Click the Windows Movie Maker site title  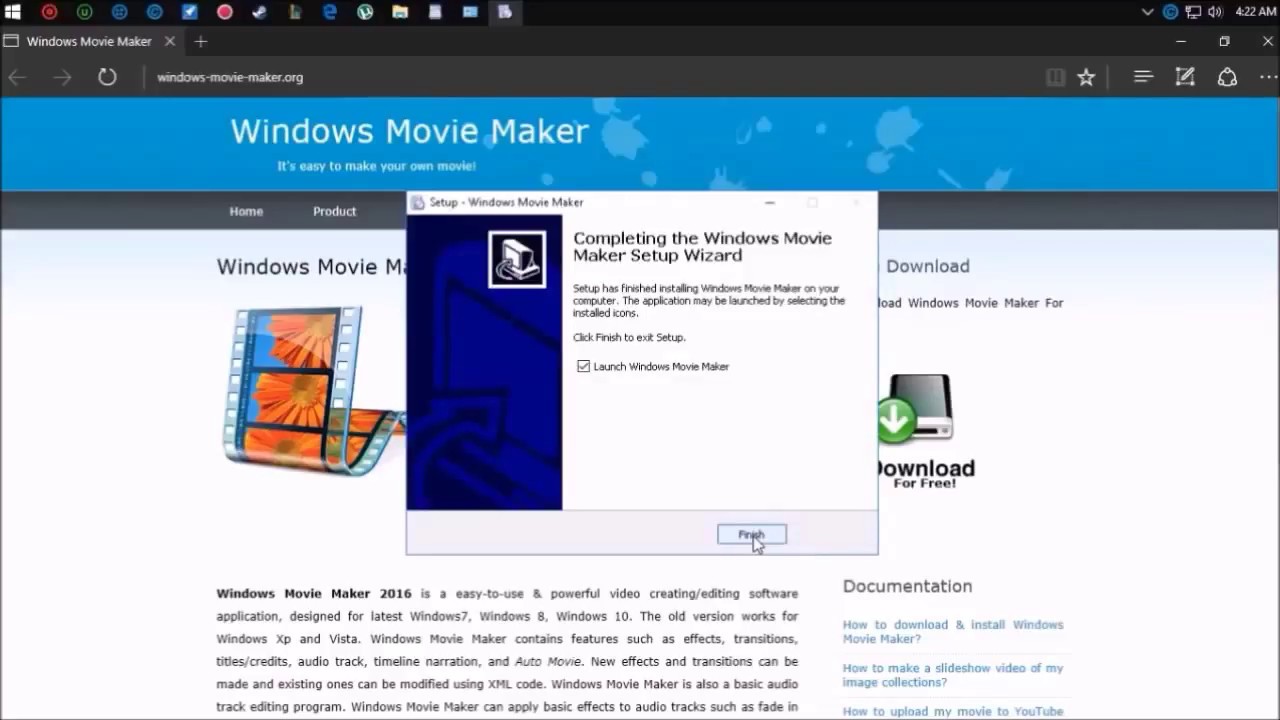(x=409, y=131)
